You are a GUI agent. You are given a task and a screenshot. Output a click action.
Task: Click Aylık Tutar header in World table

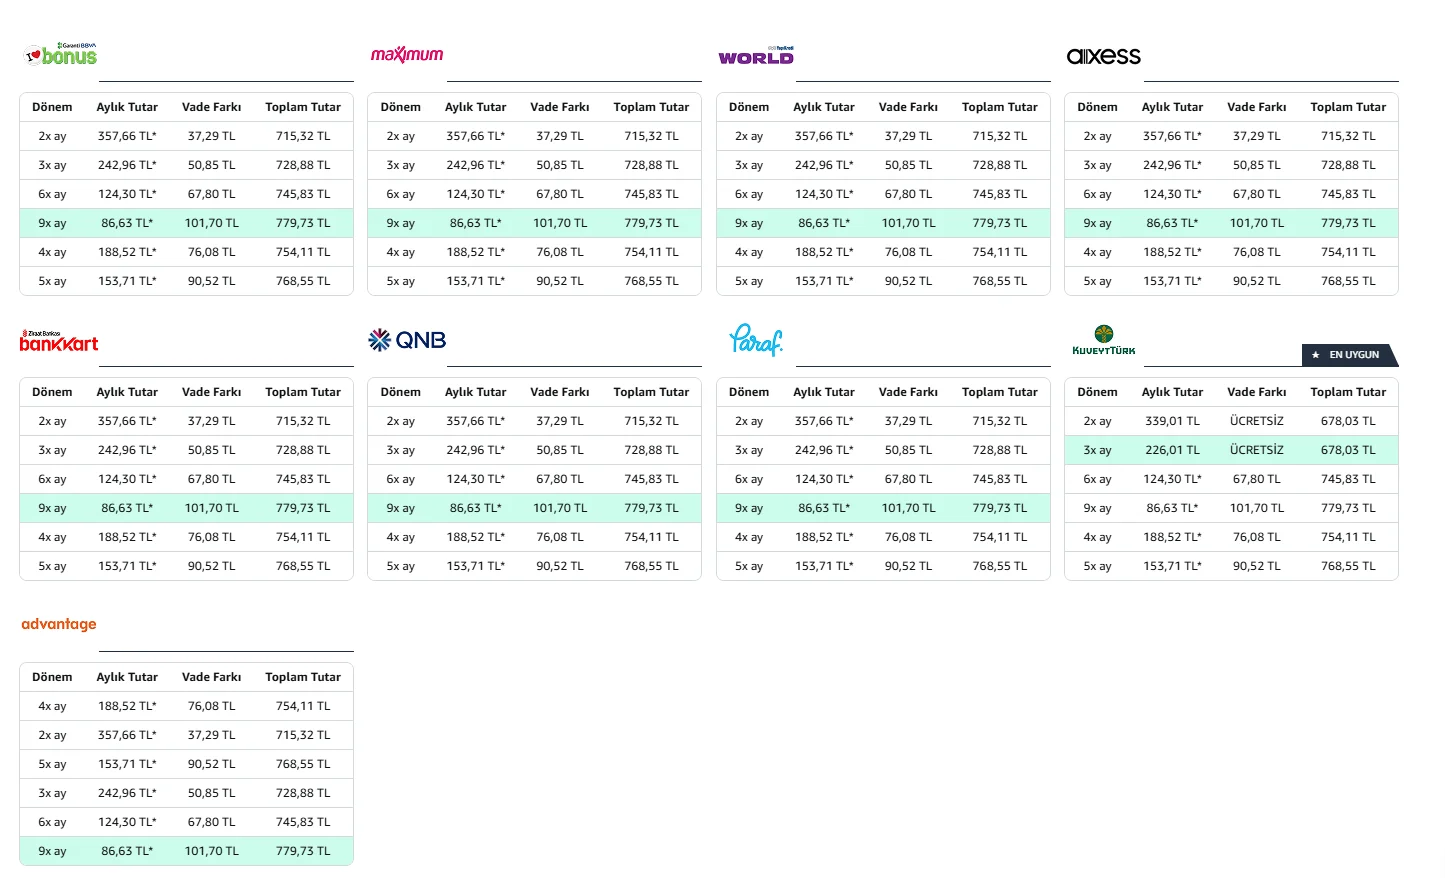coord(824,107)
